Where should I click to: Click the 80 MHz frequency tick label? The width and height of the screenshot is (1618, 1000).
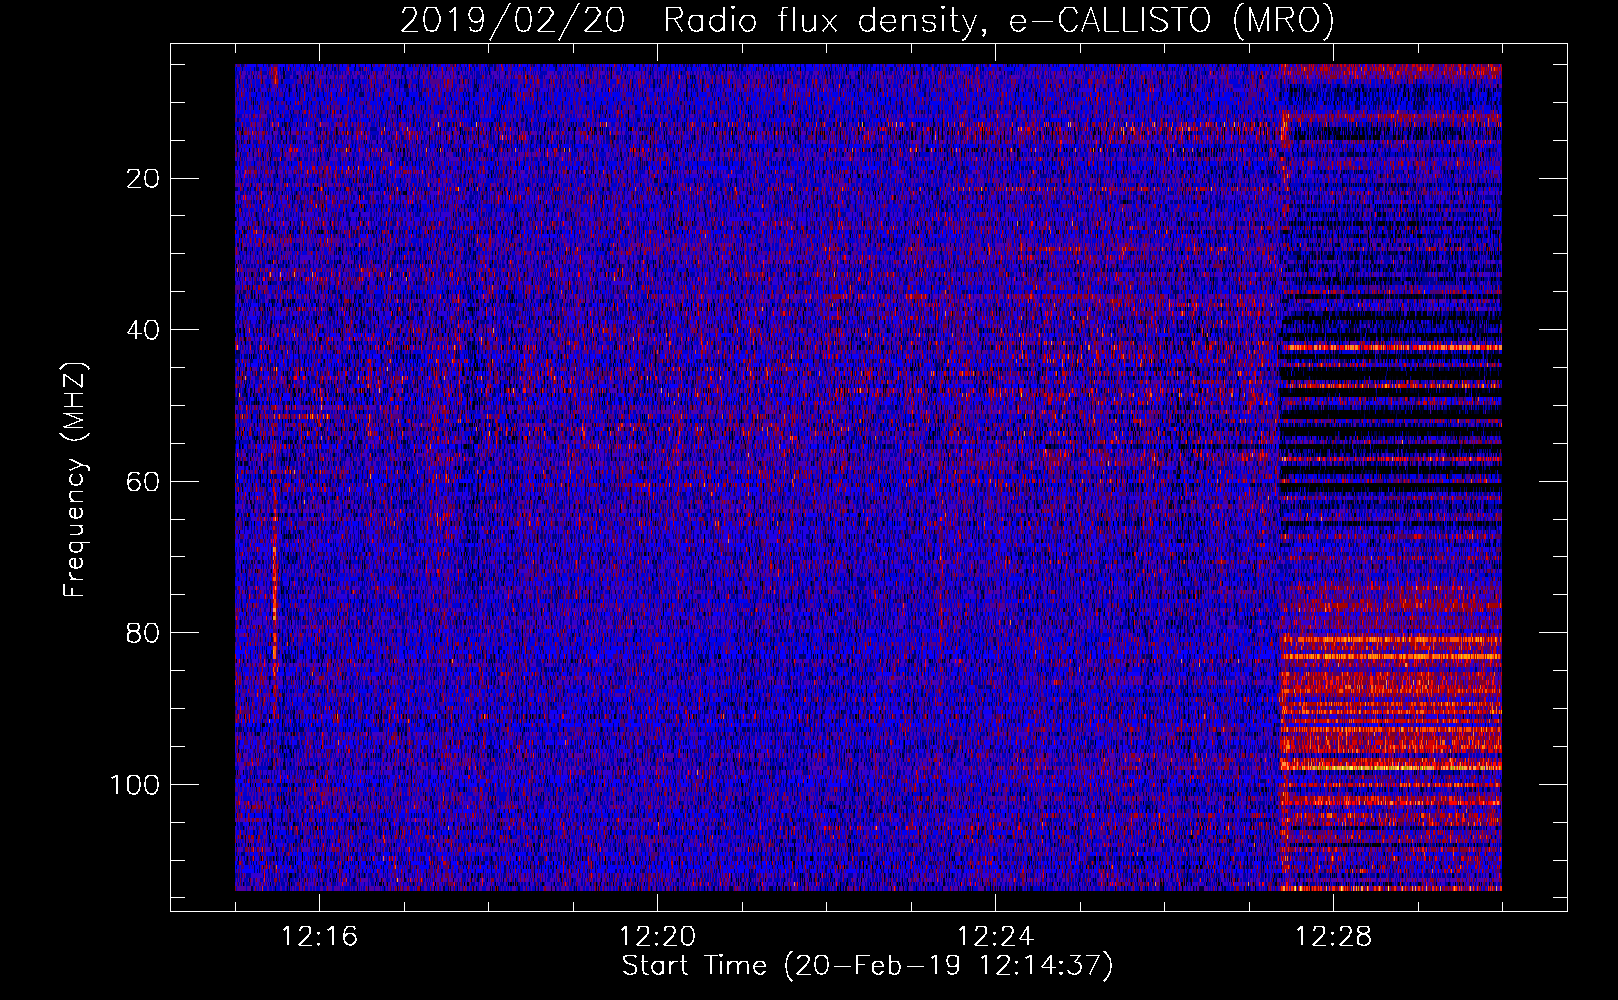[x=144, y=633]
